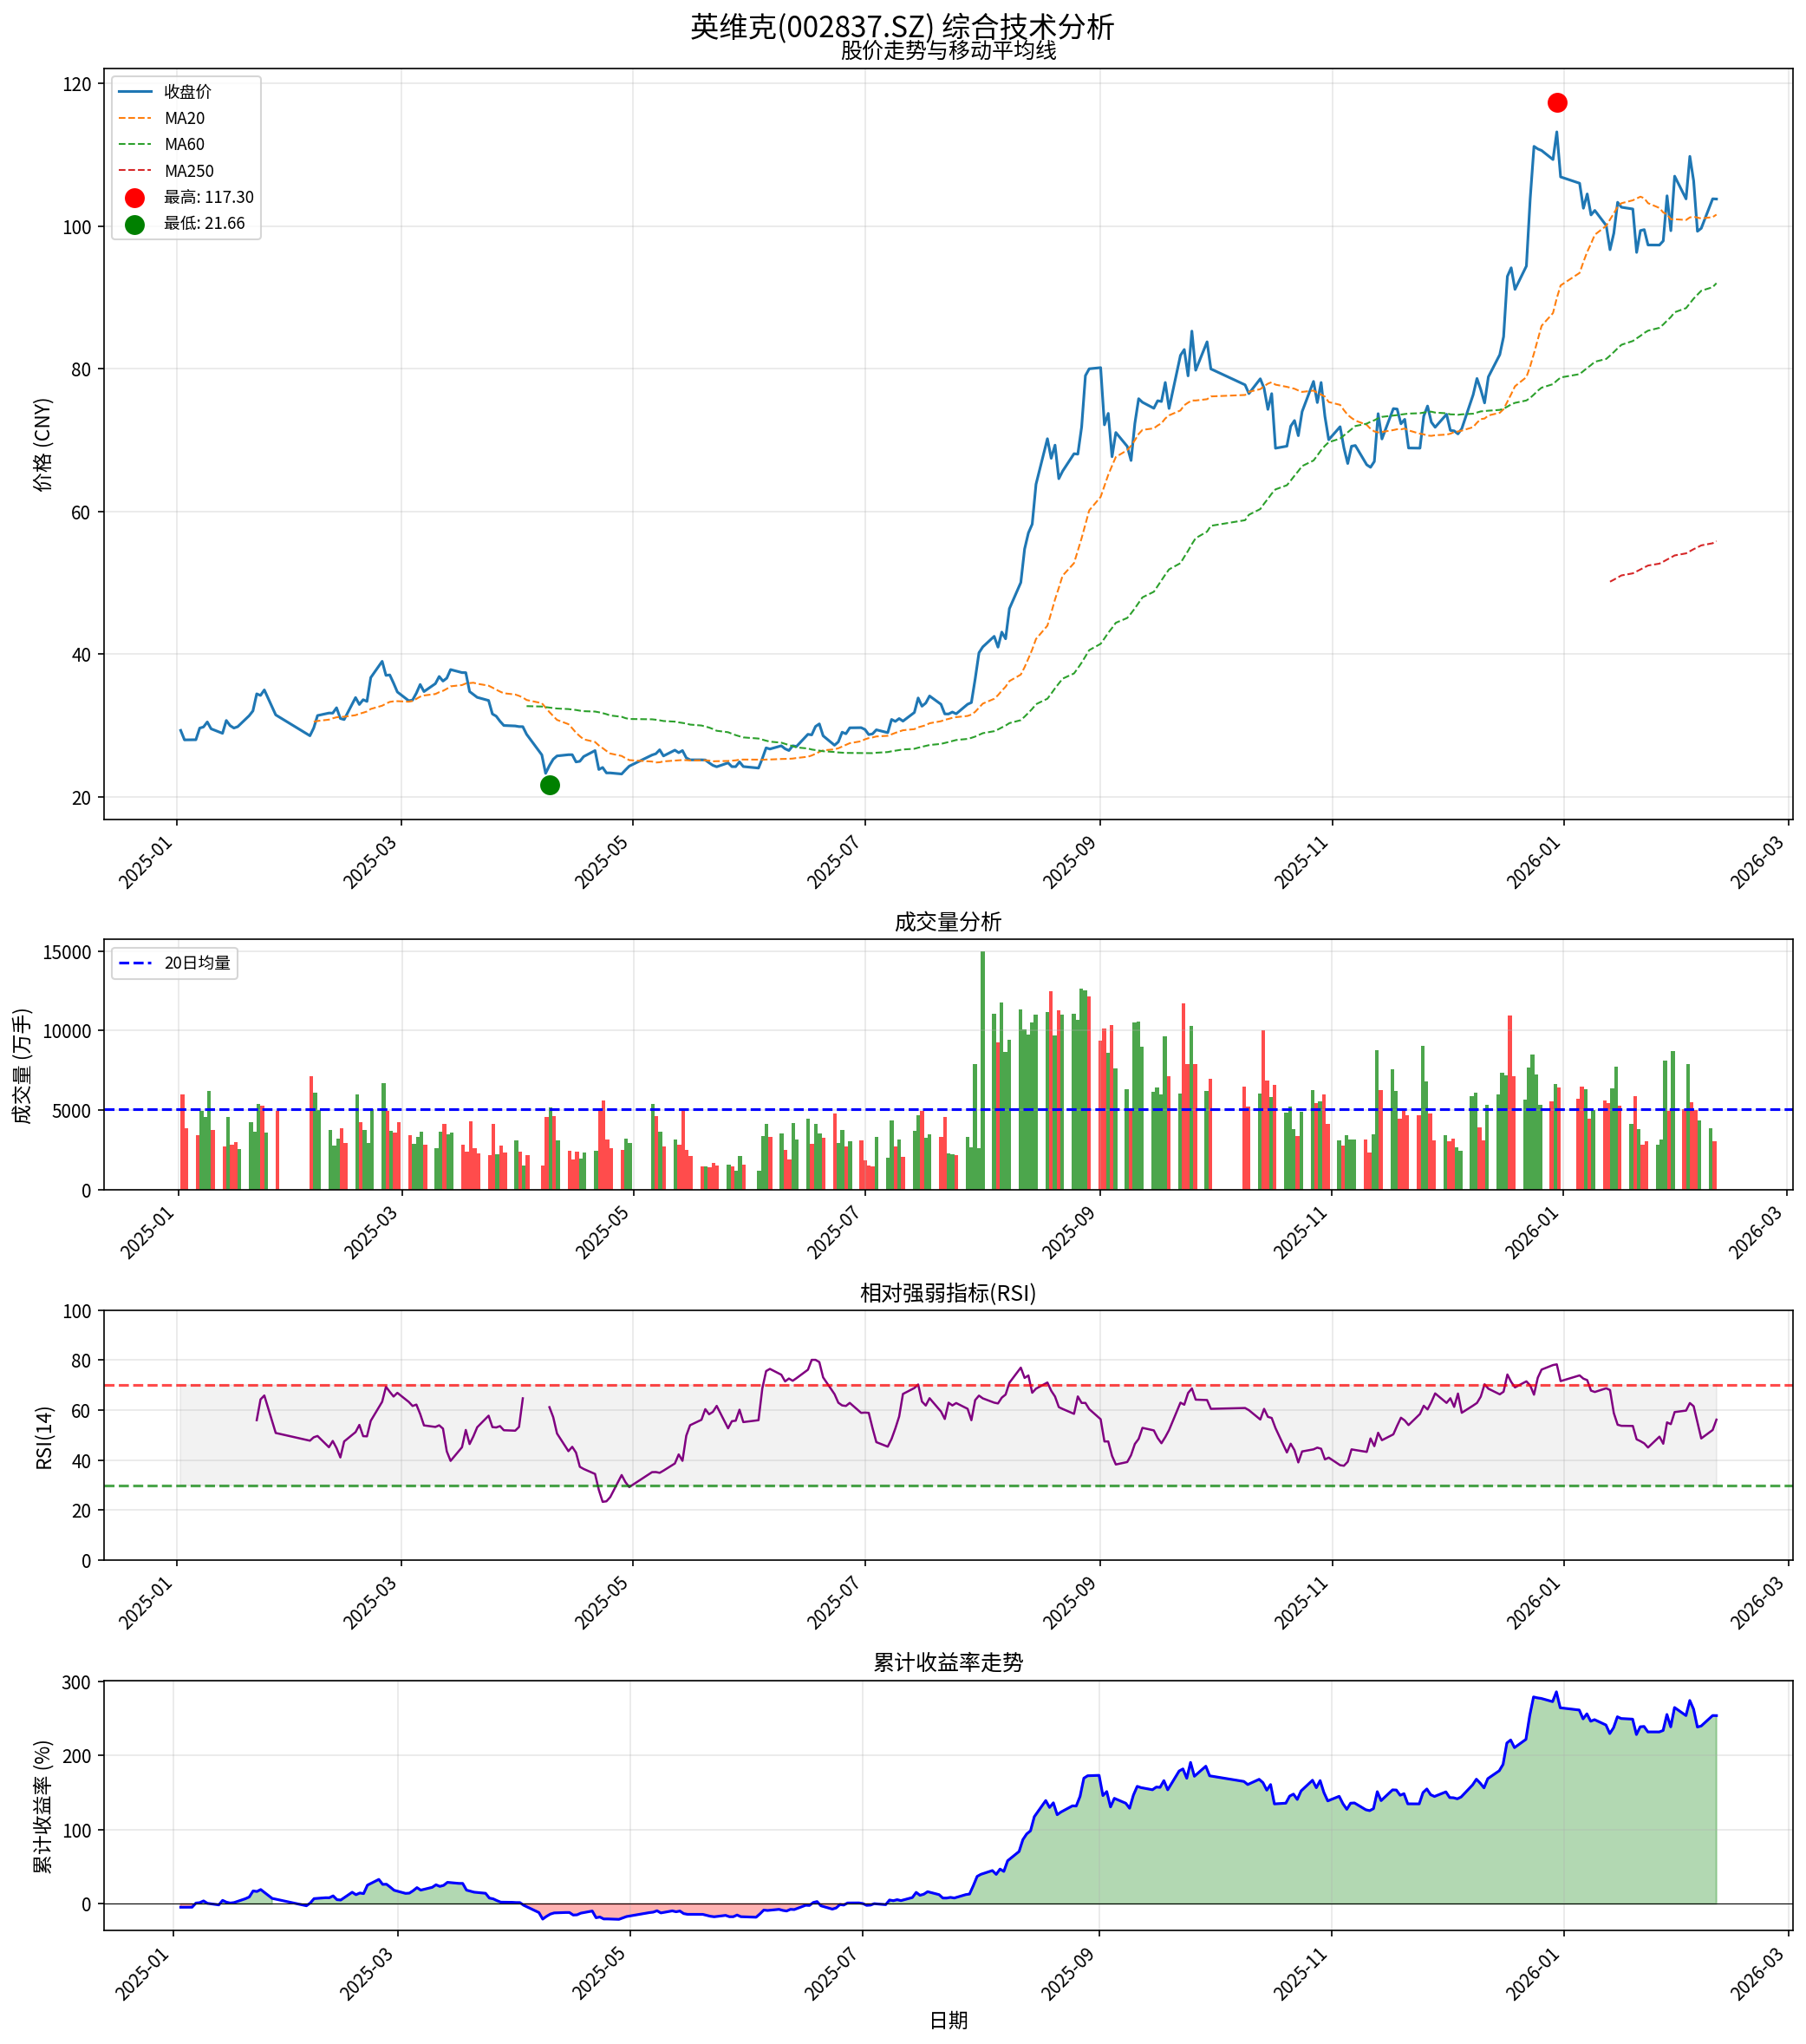1806x2044 pixels.
Task: Click the MA250 red dashed legend entry
Action: pos(188,171)
